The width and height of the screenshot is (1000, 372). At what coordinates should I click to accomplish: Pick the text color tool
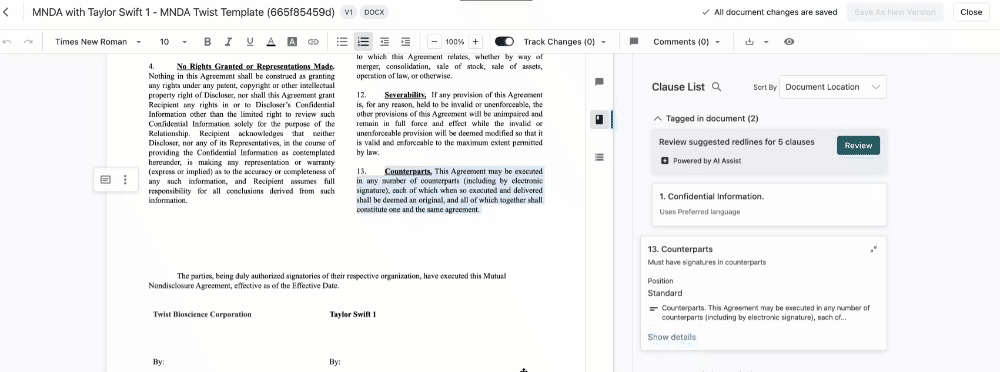point(271,42)
